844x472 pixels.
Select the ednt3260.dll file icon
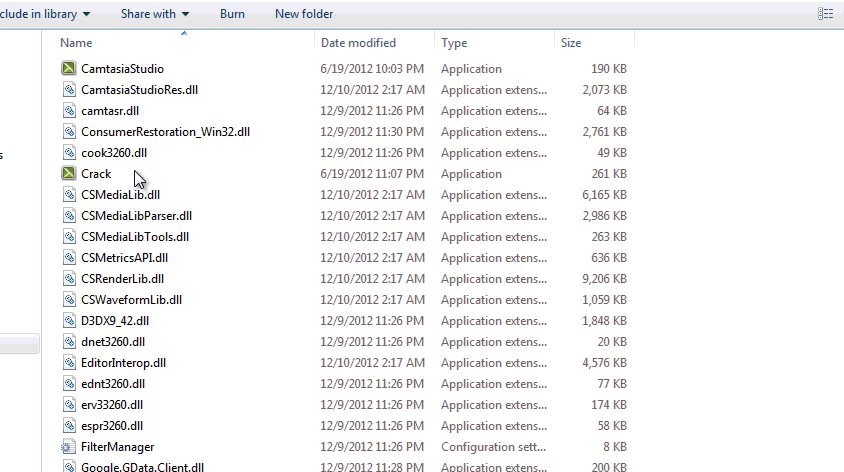pos(69,383)
